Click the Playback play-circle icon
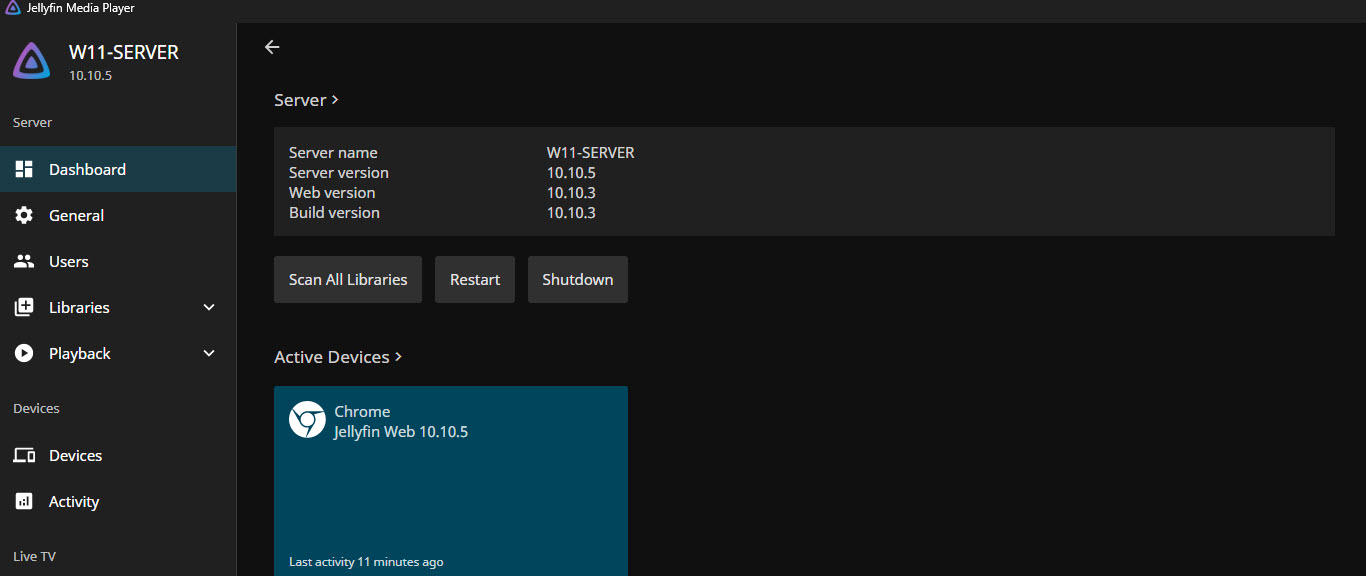 (24, 354)
